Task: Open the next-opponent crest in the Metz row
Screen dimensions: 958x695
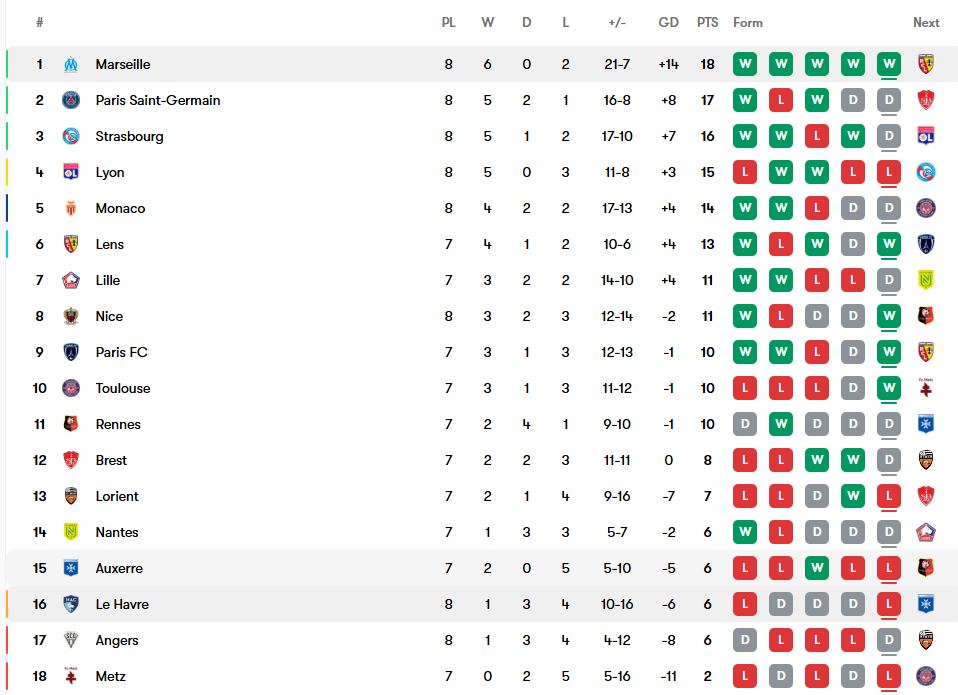Action: tap(926, 676)
